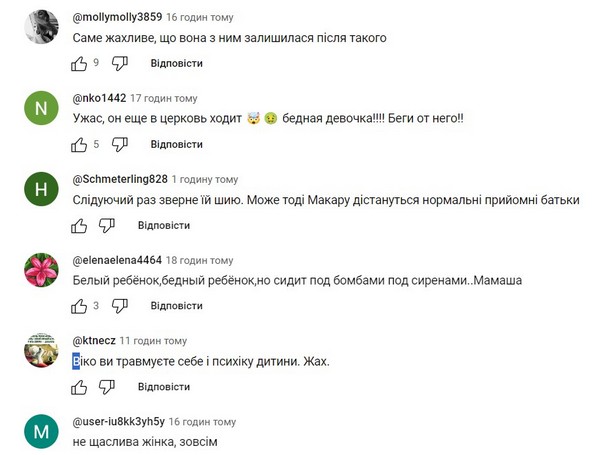Dislike the comment by @elenaelena4464

tap(120, 306)
